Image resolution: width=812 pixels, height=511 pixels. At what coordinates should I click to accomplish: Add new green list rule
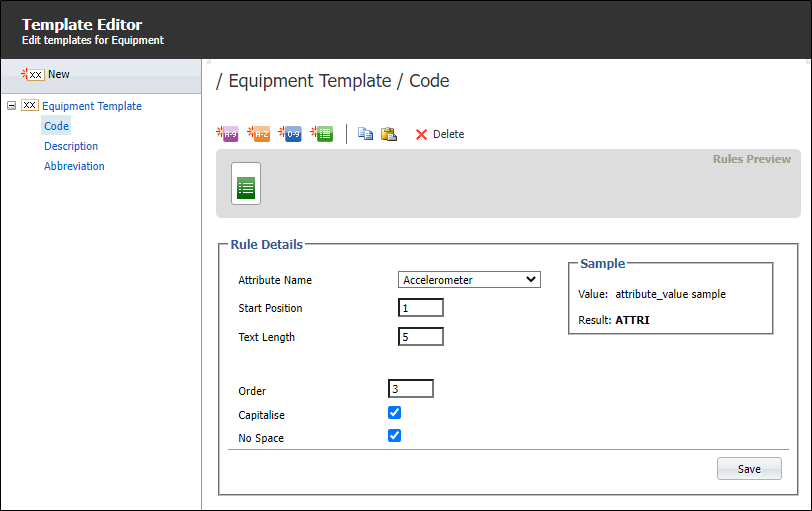(x=322, y=134)
